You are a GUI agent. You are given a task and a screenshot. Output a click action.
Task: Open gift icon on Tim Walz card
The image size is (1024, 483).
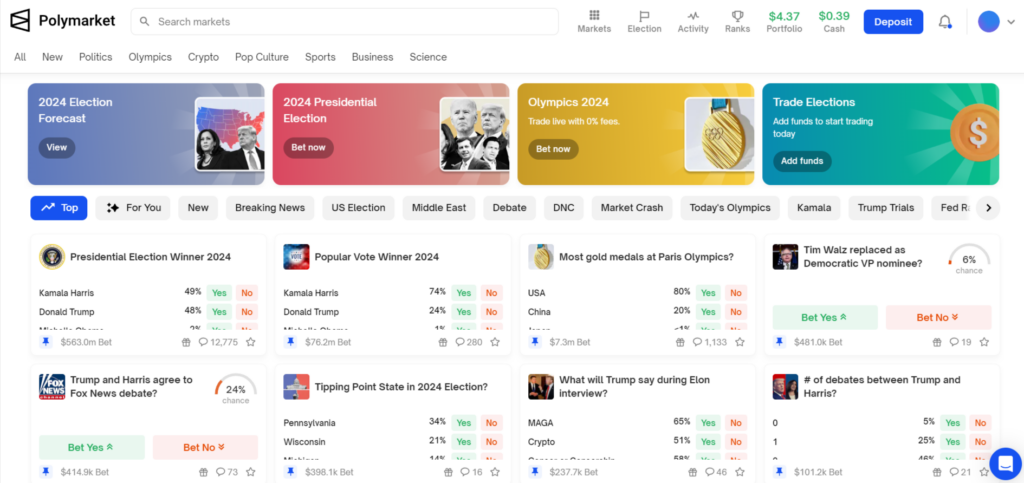(x=936, y=342)
